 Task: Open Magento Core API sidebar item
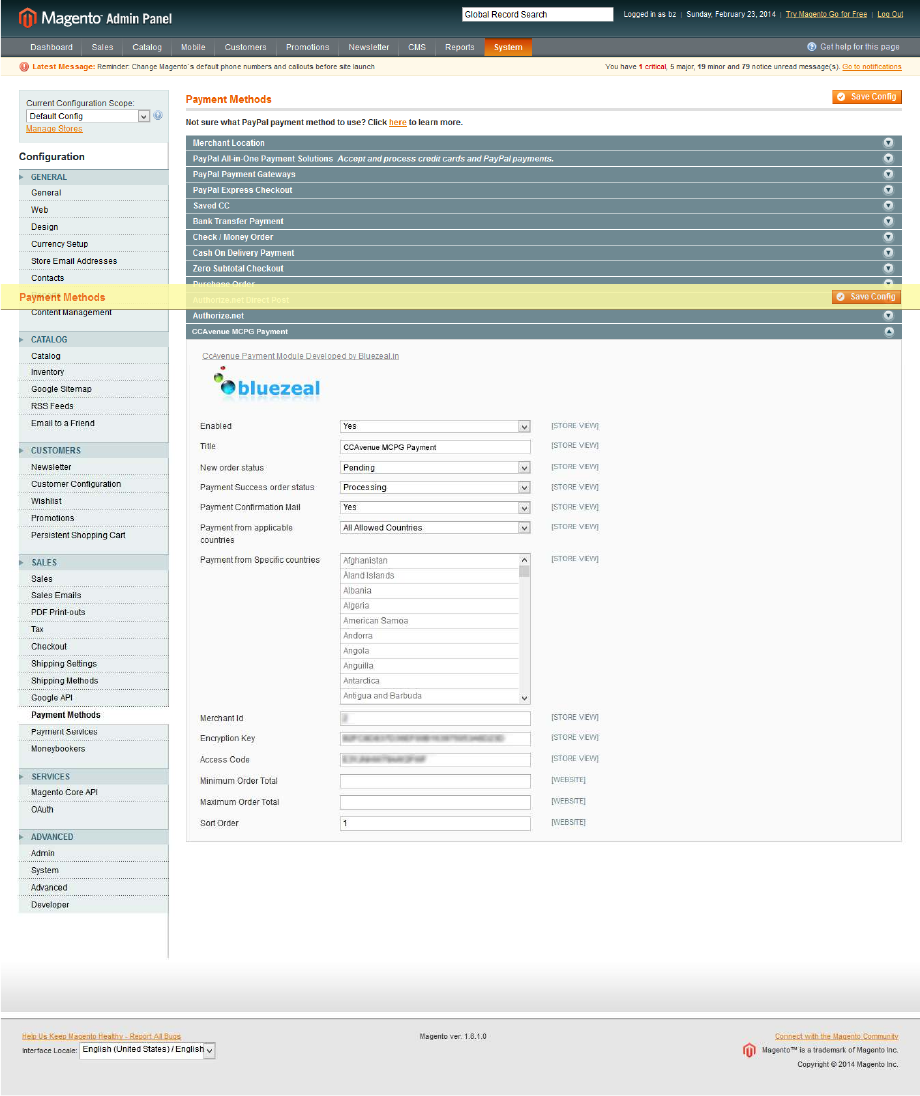coord(64,793)
